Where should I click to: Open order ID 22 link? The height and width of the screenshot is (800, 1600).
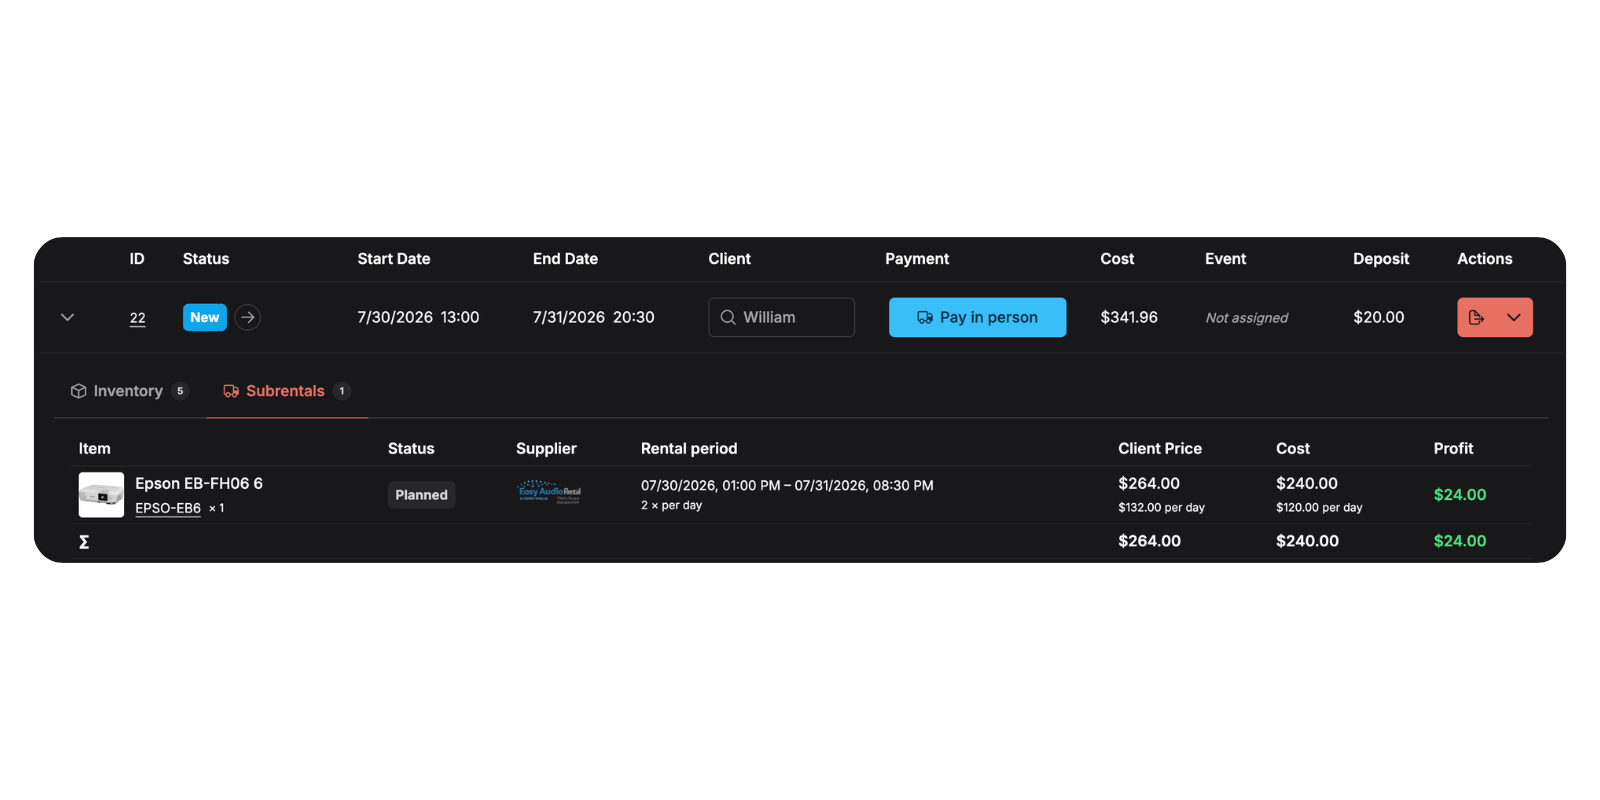pyautogui.click(x=137, y=318)
